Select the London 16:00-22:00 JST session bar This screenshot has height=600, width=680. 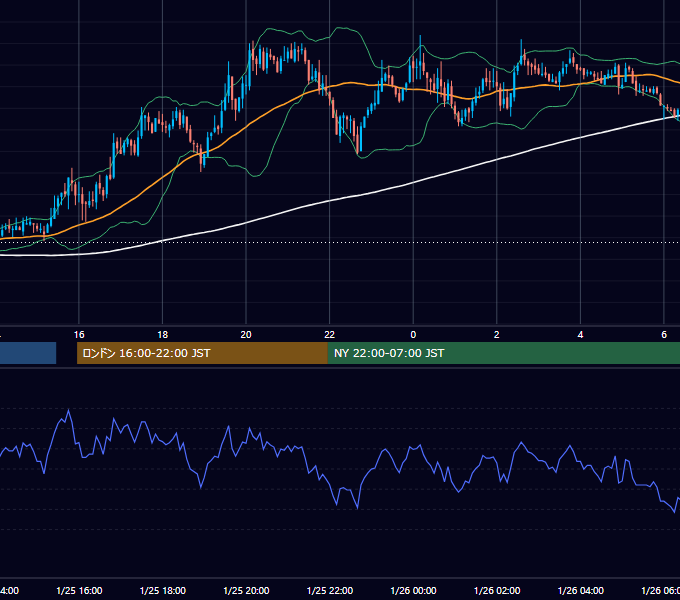click(202, 353)
